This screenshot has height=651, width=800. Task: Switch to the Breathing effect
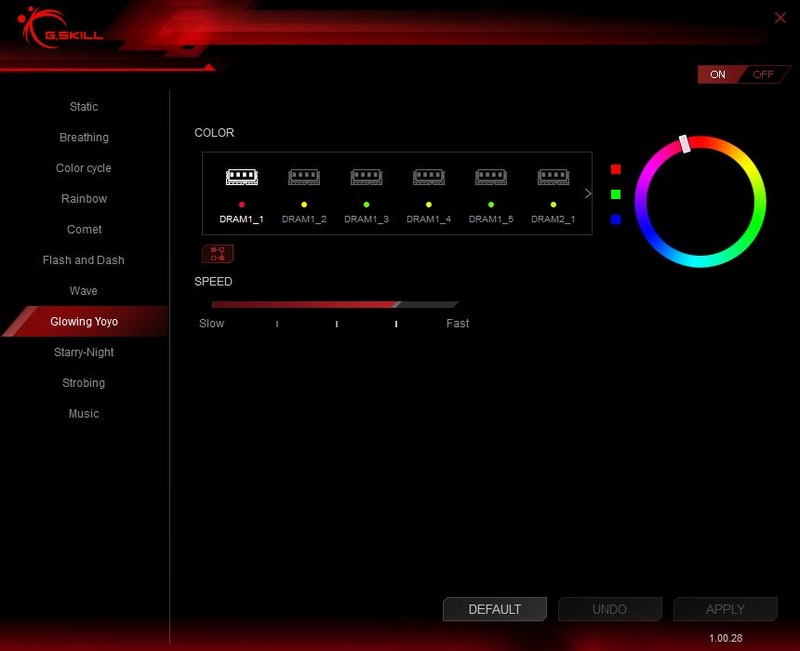click(x=84, y=137)
